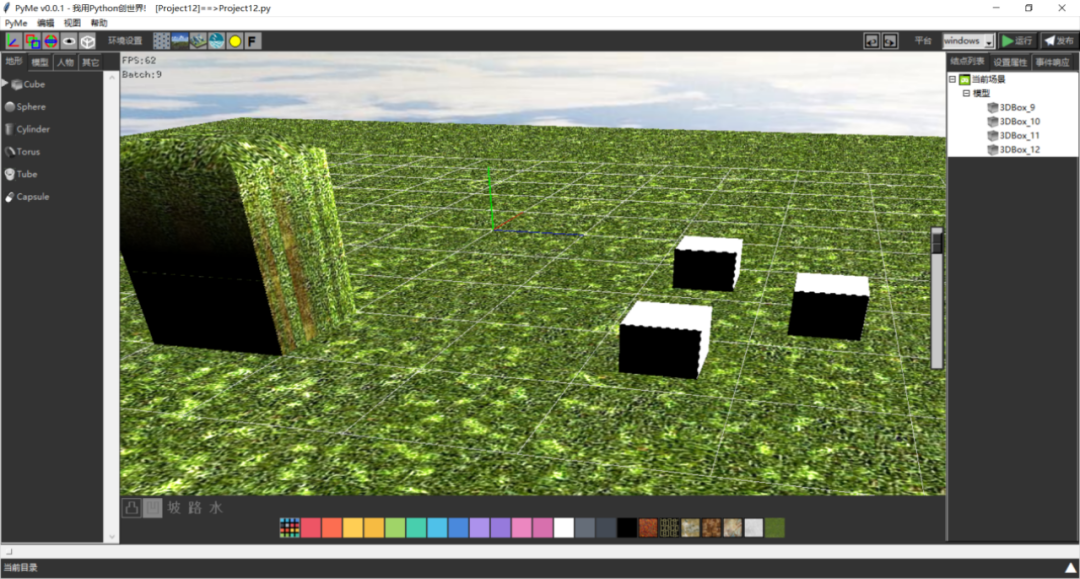The image size is (1080, 579).
Task: Select 3DBox_10 in node tree
Action: click(x=1014, y=121)
